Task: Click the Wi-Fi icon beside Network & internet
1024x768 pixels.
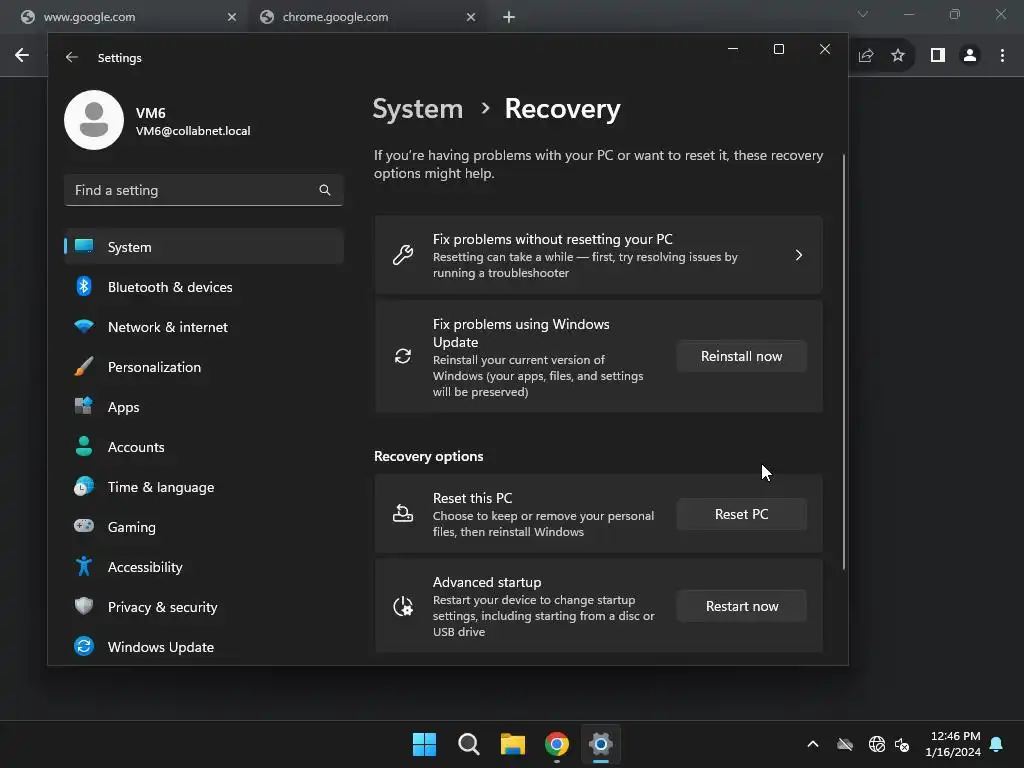Action: (x=84, y=326)
